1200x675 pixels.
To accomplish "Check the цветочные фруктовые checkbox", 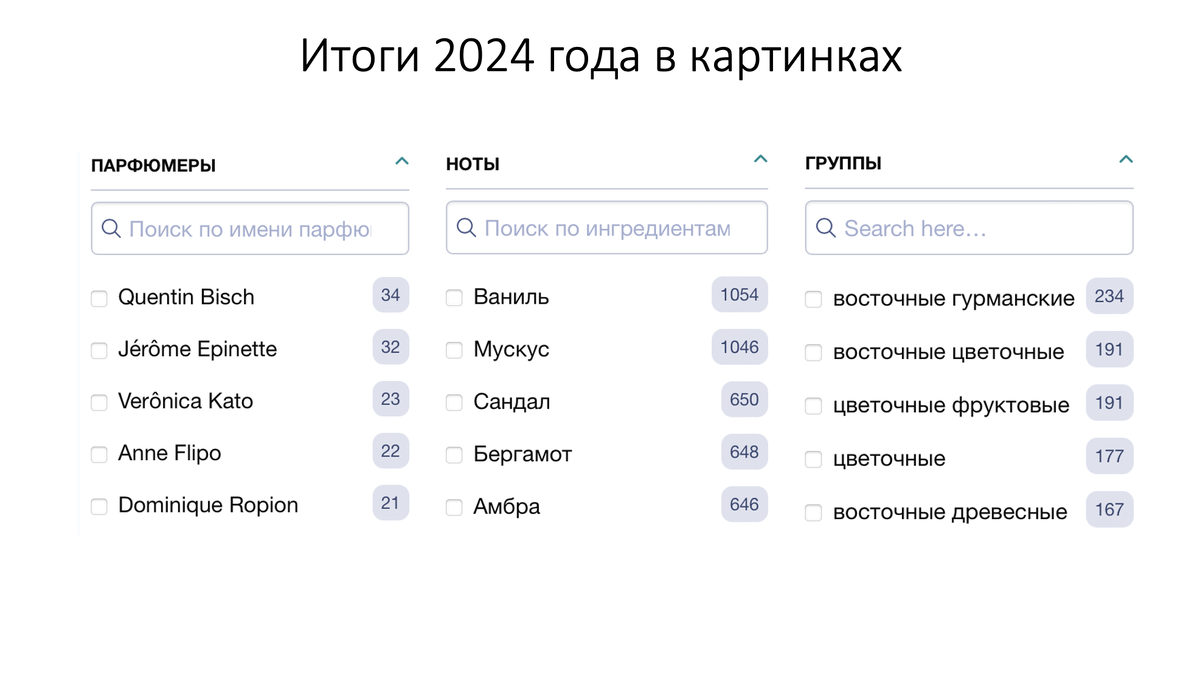I will pos(813,406).
